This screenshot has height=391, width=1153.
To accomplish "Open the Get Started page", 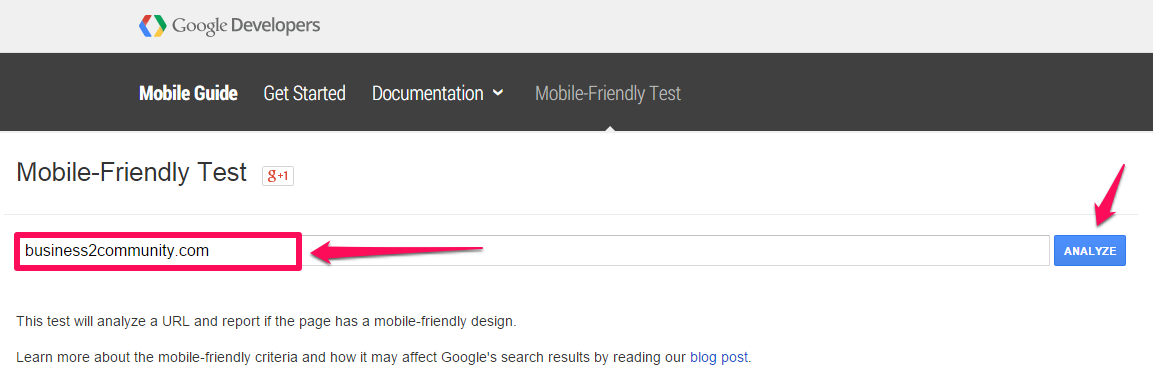I will tap(304, 93).
